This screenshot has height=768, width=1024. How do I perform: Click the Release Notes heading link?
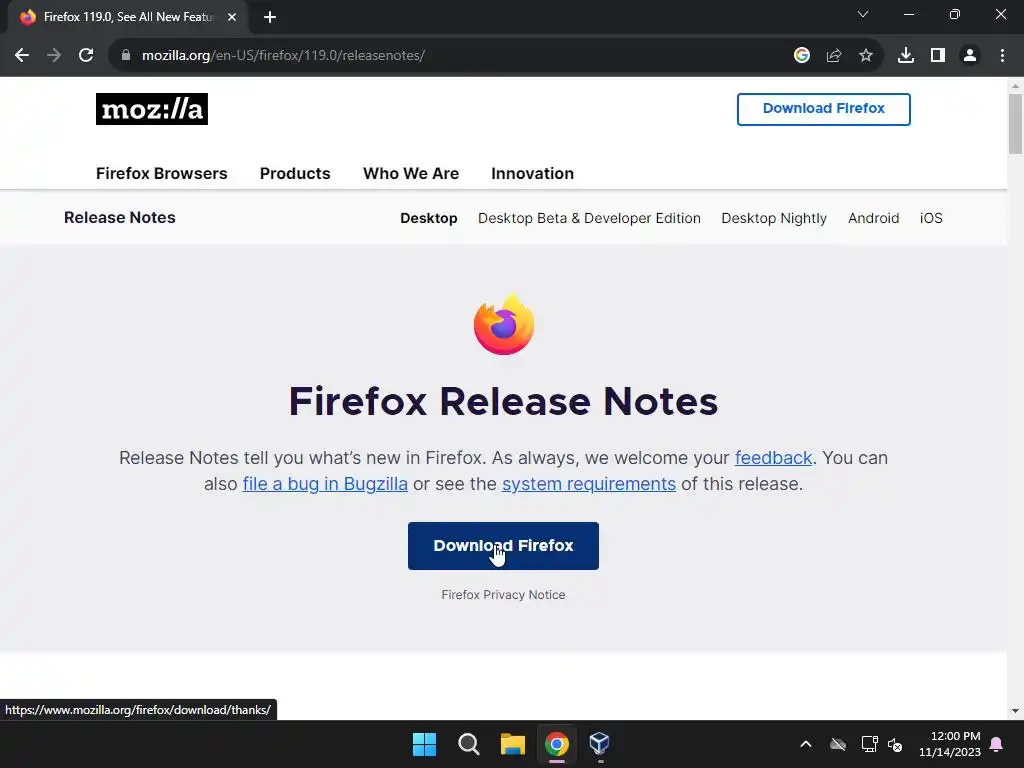(120, 217)
